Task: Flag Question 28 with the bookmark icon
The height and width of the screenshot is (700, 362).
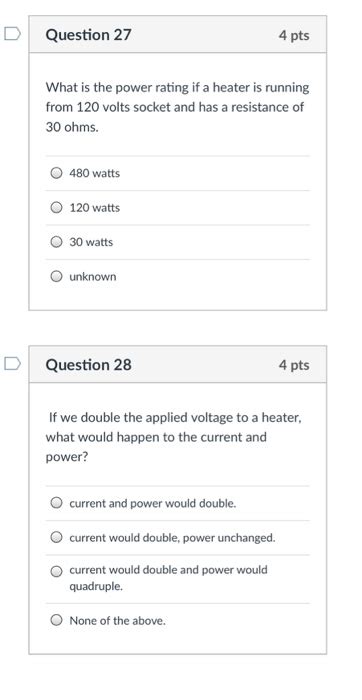Action: (x=12, y=364)
